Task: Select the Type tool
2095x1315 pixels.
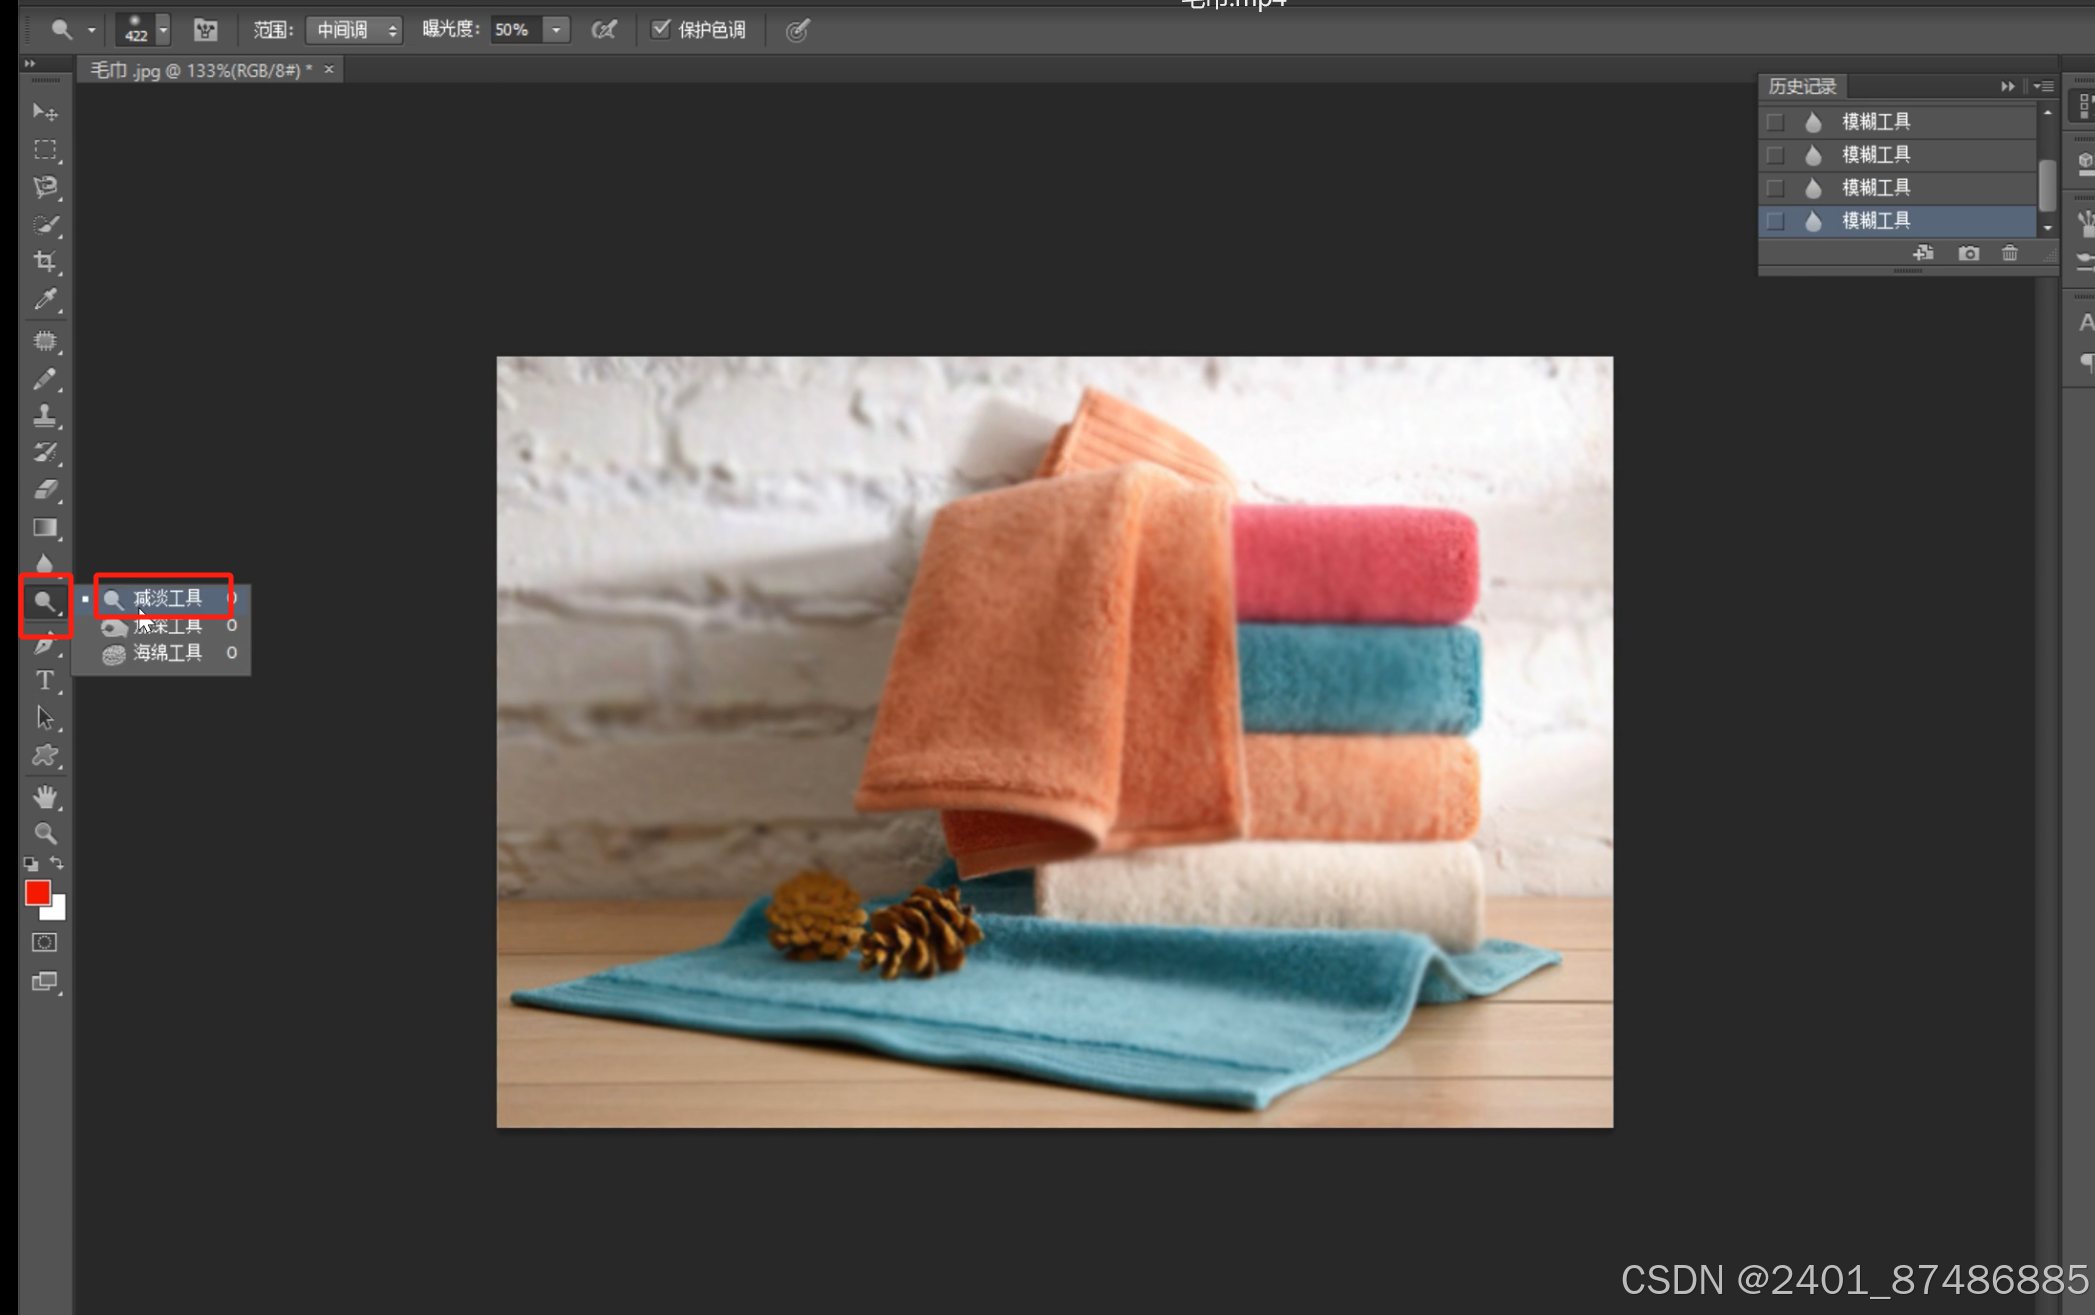Action: click(x=45, y=680)
